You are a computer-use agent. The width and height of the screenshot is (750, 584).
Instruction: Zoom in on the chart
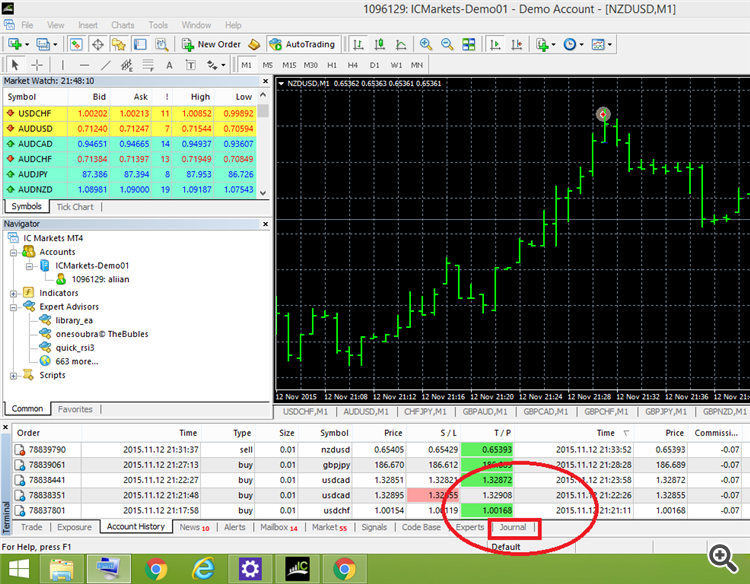pyautogui.click(x=426, y=44)
